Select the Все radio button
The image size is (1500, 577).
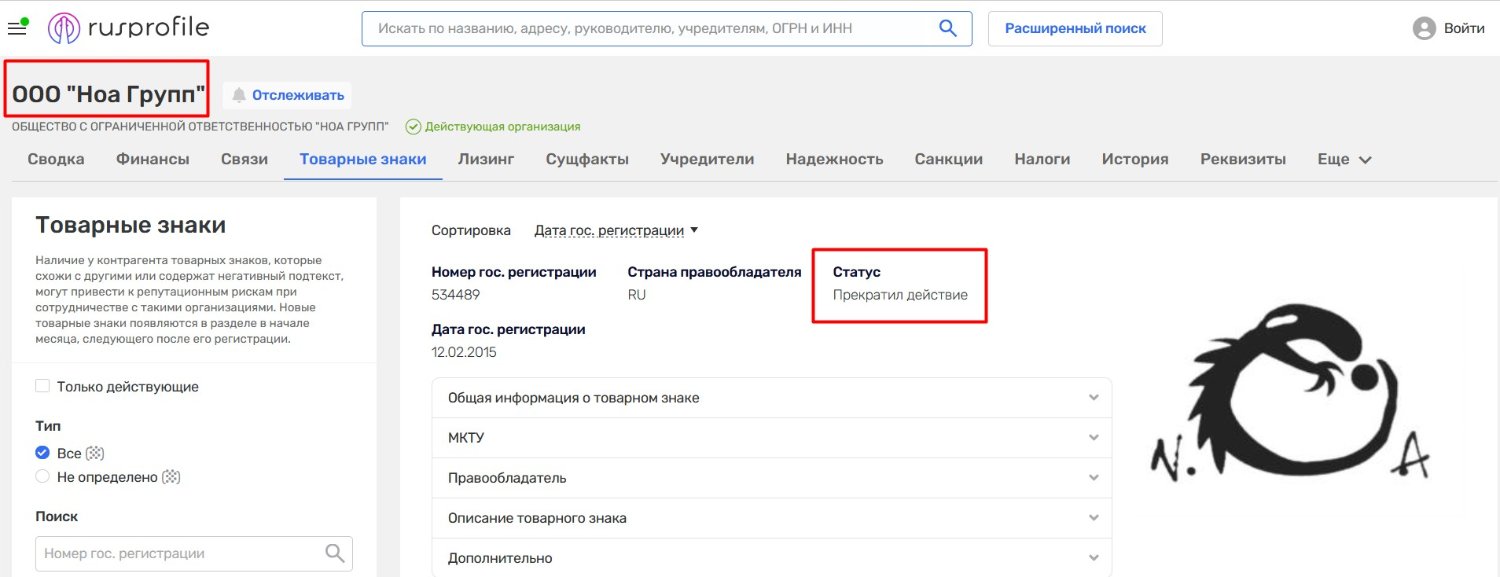tap(42, 453)
